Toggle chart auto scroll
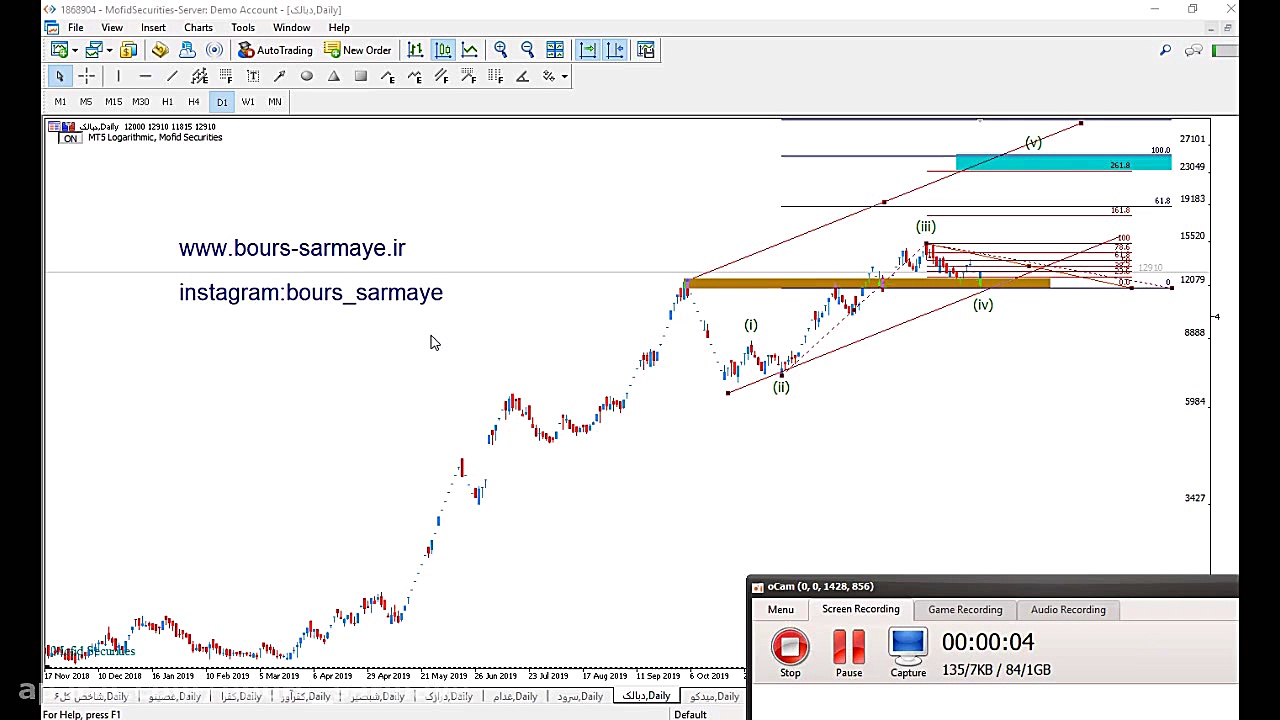The width and height of the screenshot is (1280, 720). click(587, 50)
